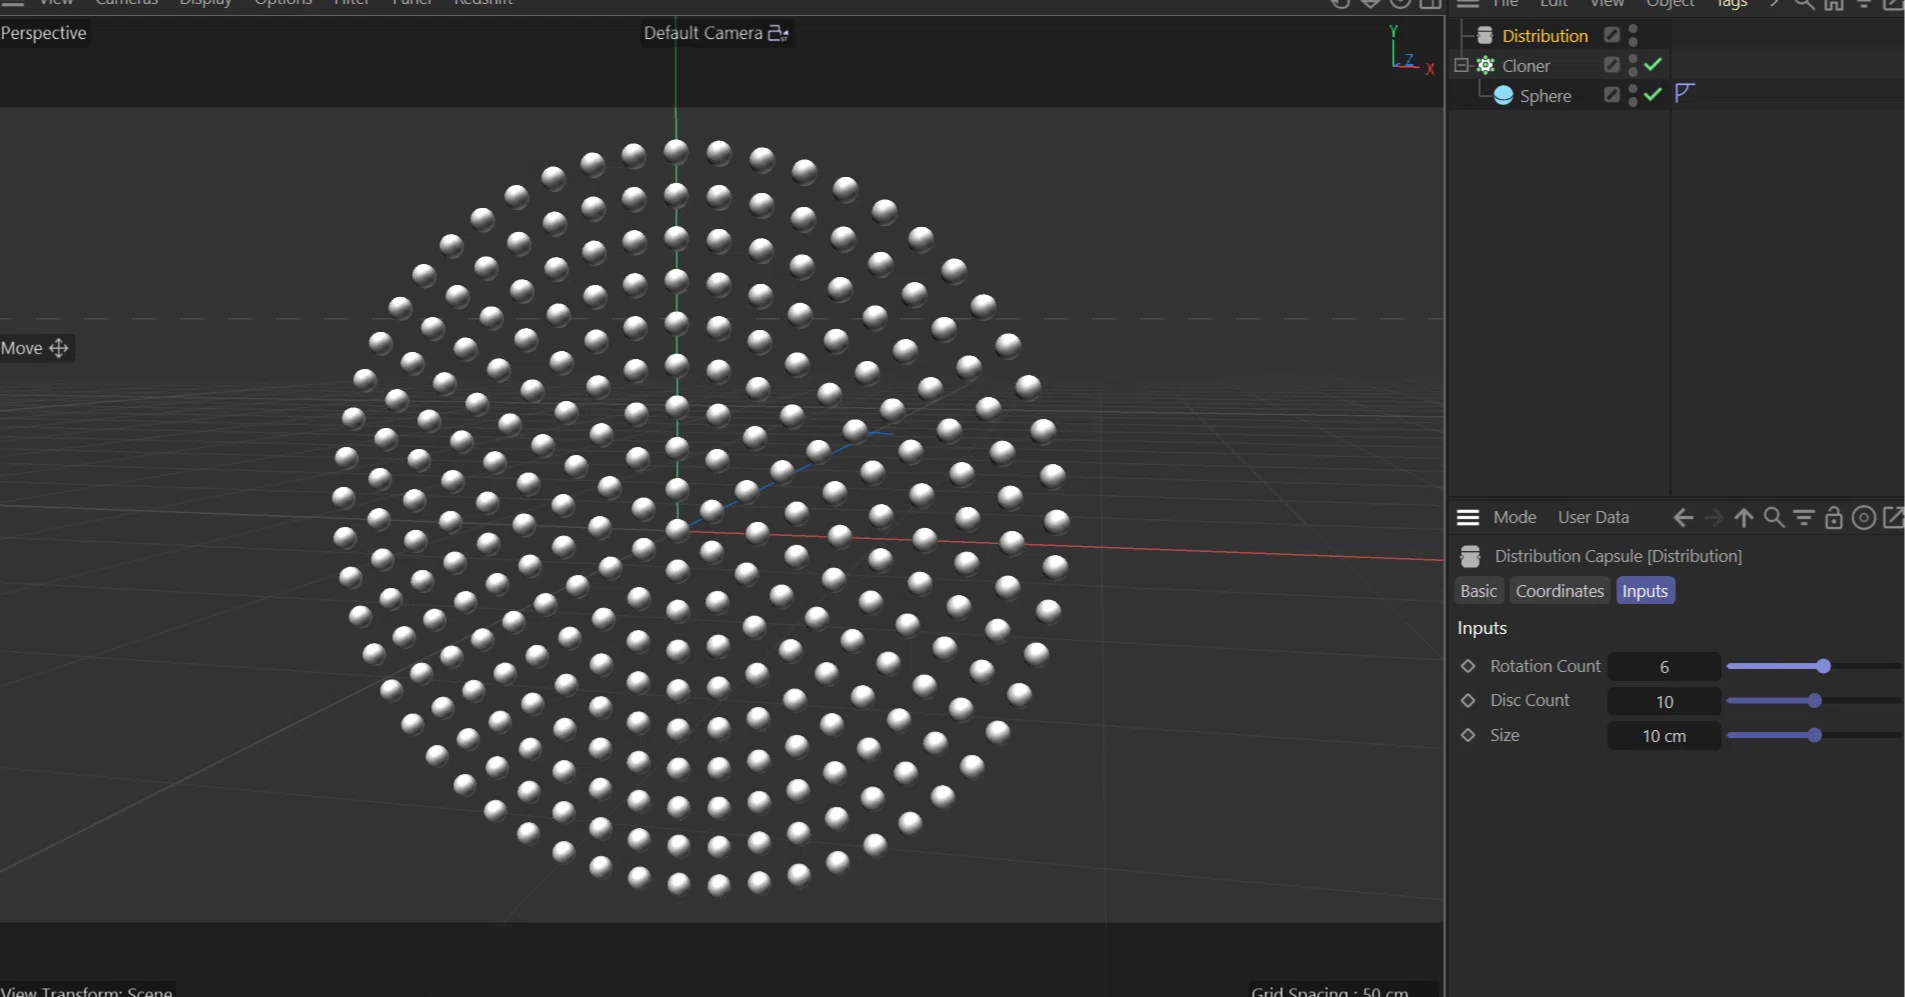
Task: Switch to the Basic tab
Action: (x=1479, y=591)
